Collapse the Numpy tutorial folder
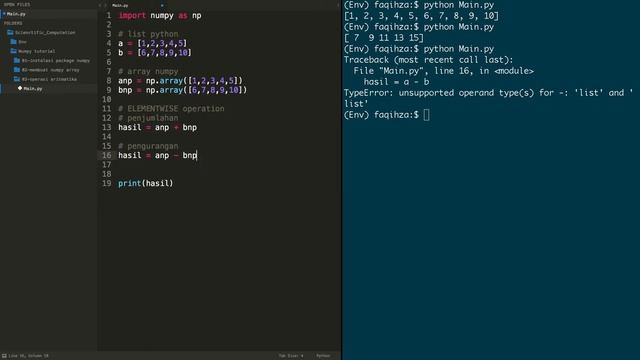The height and width of the screenshot is (360, 640). (37, 51)
